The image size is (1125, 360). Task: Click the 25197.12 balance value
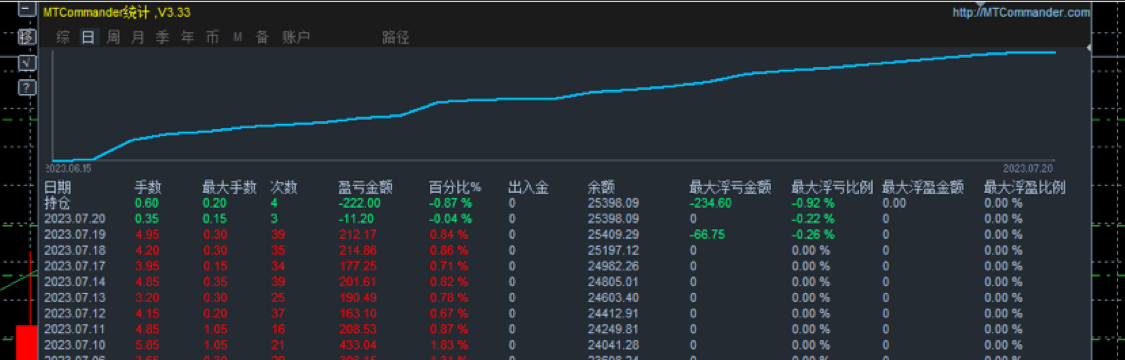[x=613, y=250]
